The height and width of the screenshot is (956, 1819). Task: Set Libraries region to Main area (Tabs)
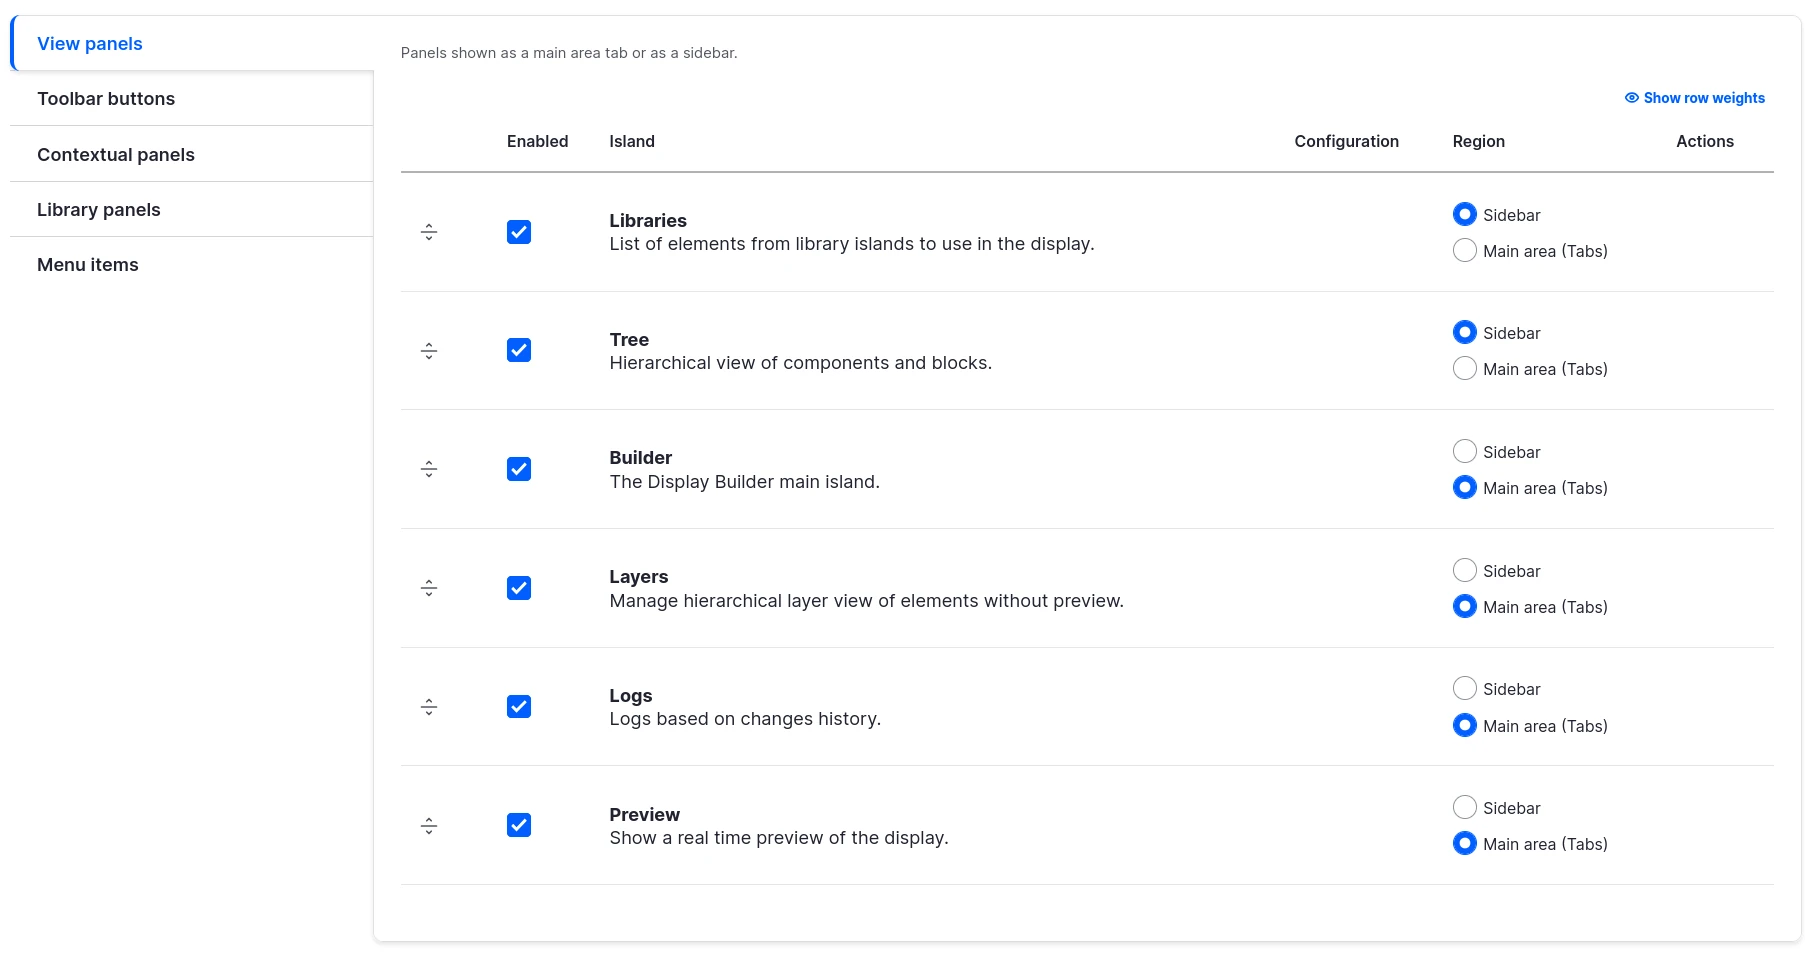1464,251
